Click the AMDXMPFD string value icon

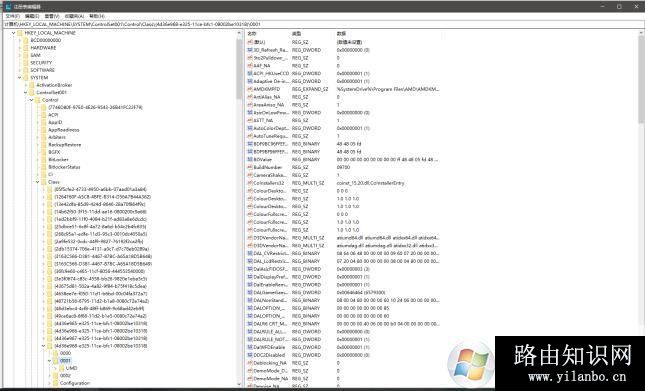click(x=250, y=89)
